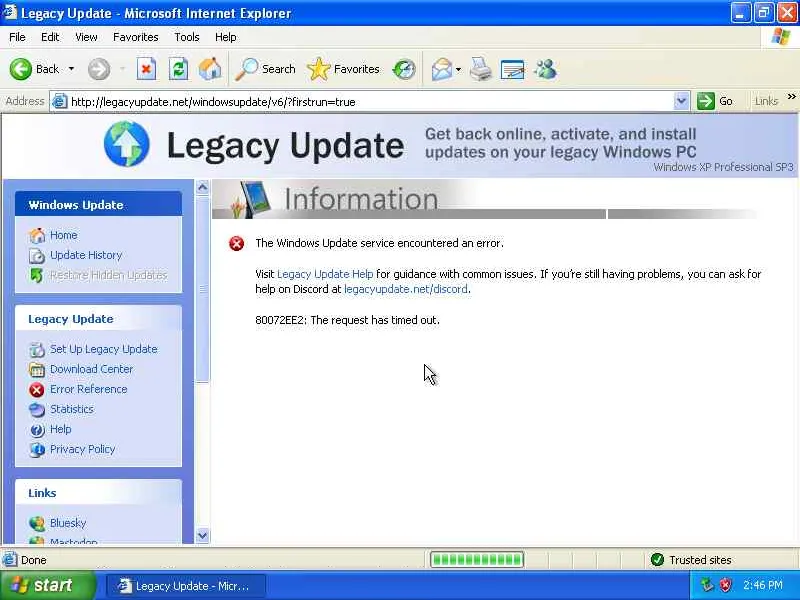Click red X icon beside Error Reference
The image size is (800, 600).
[x=37, y=390]
